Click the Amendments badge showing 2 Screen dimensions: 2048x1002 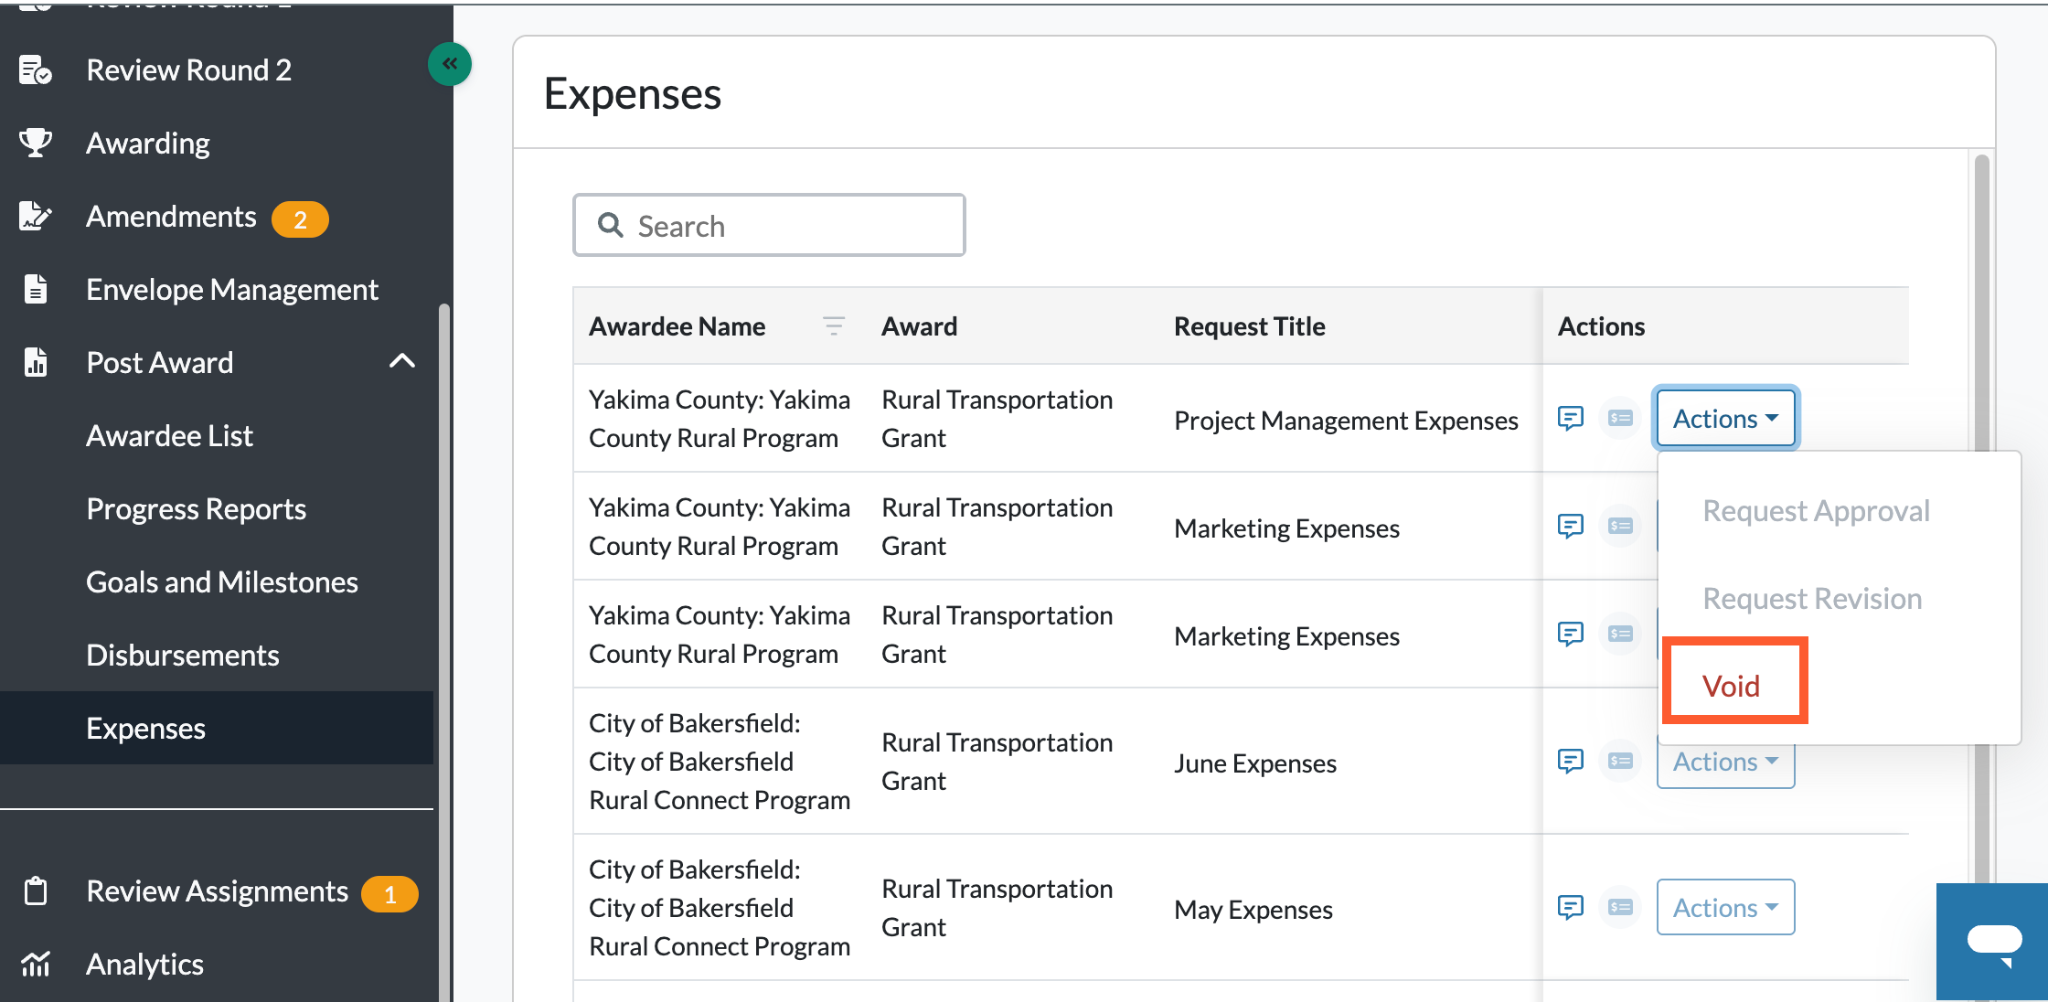300,219
